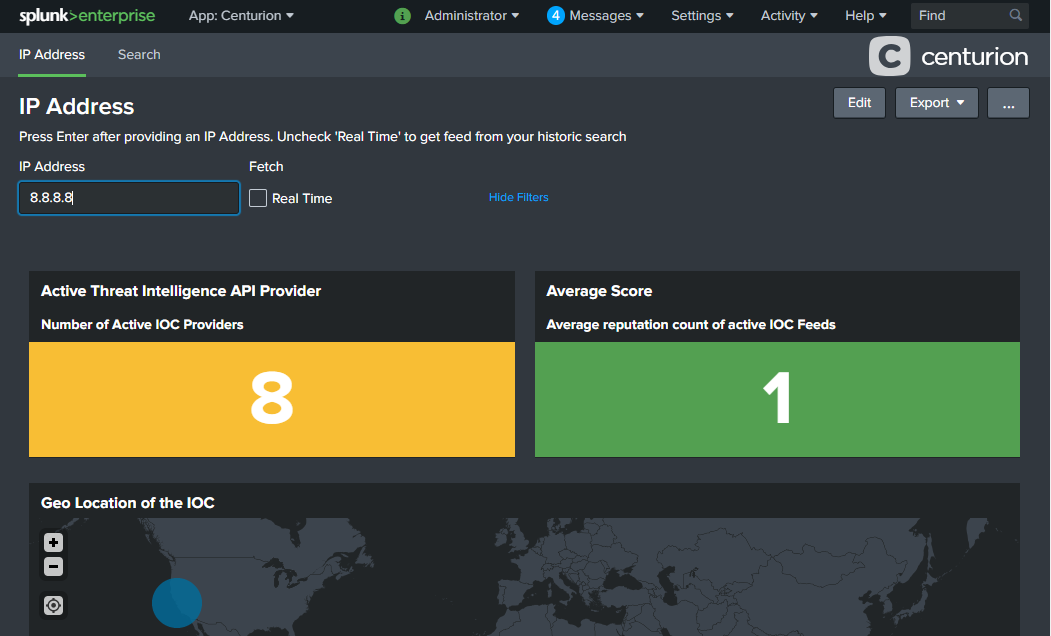Click the Hide Filters link
1051x636 pixels.
pos(518,198)
